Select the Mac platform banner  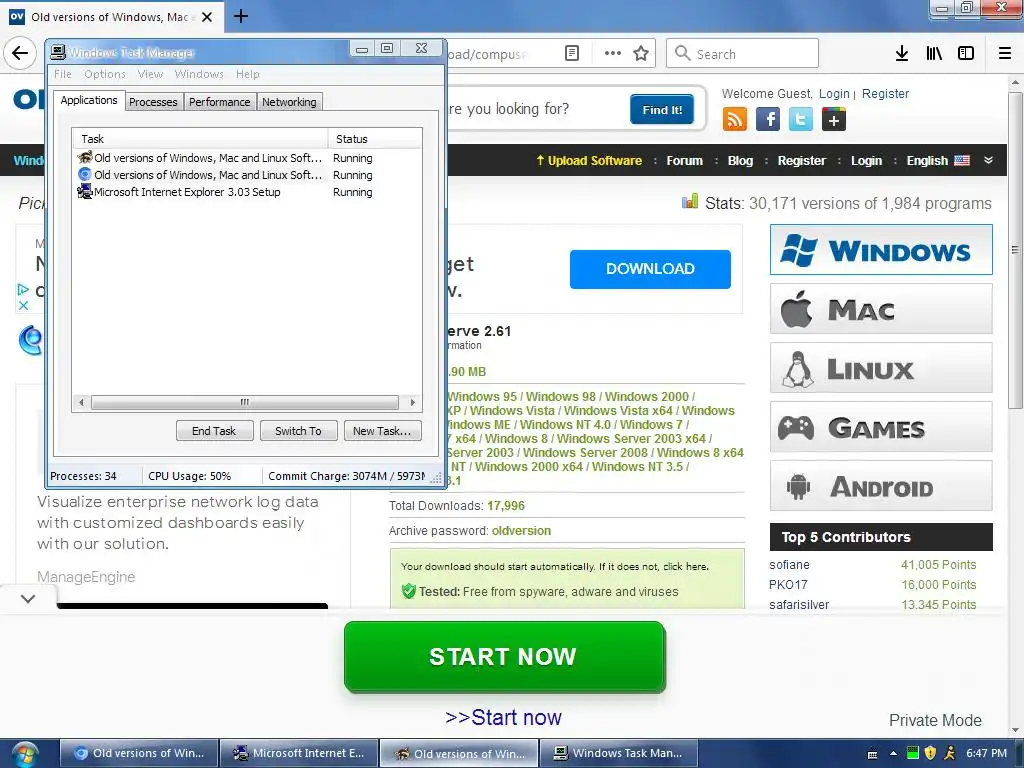pyautogui.click(x=881, y=309)
